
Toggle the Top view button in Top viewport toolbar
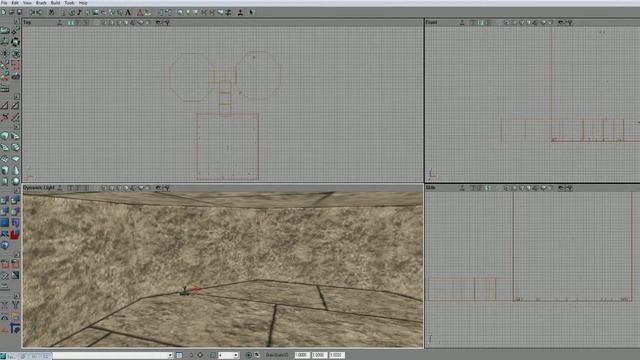tap(70, 23)
